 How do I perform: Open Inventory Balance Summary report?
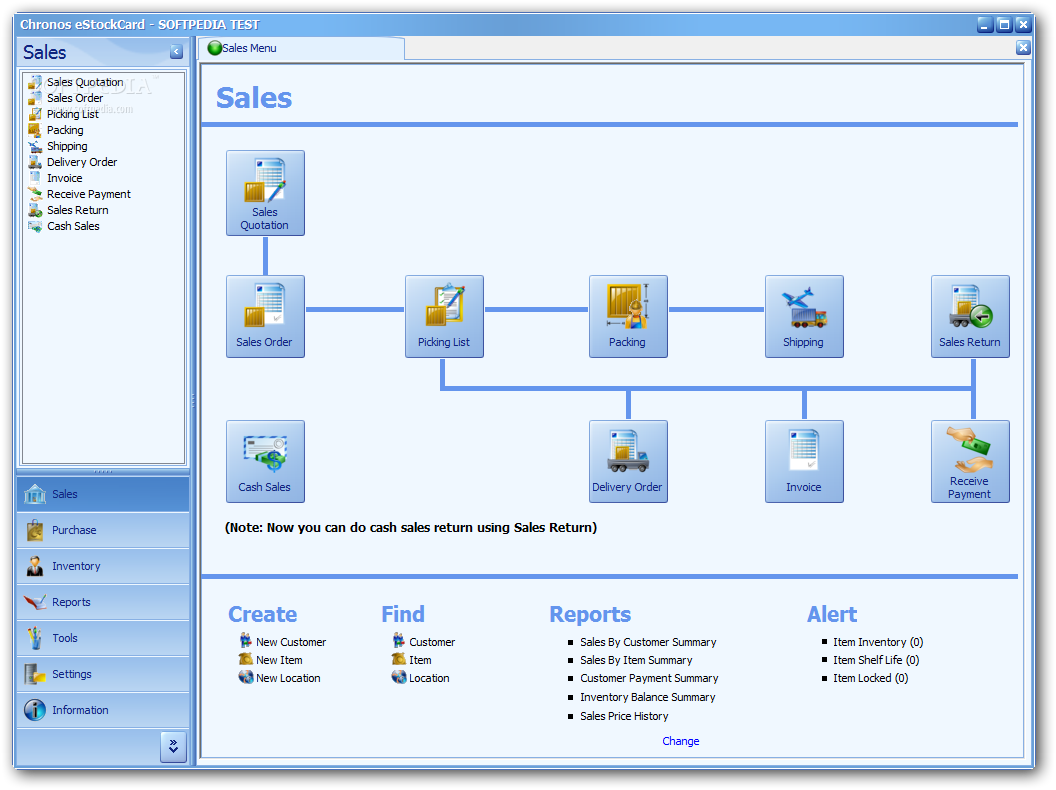point(648,697)
